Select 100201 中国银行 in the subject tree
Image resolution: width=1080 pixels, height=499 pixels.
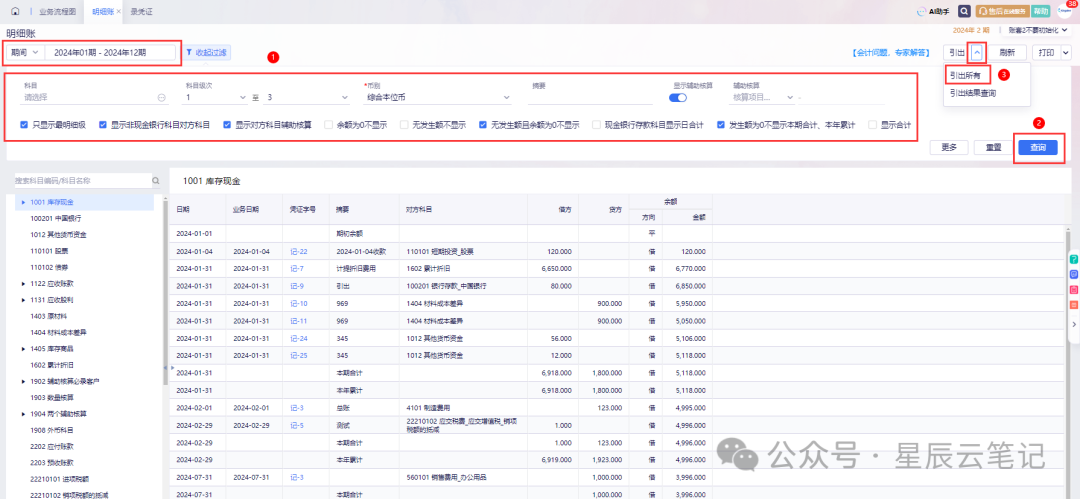point(55,218)
